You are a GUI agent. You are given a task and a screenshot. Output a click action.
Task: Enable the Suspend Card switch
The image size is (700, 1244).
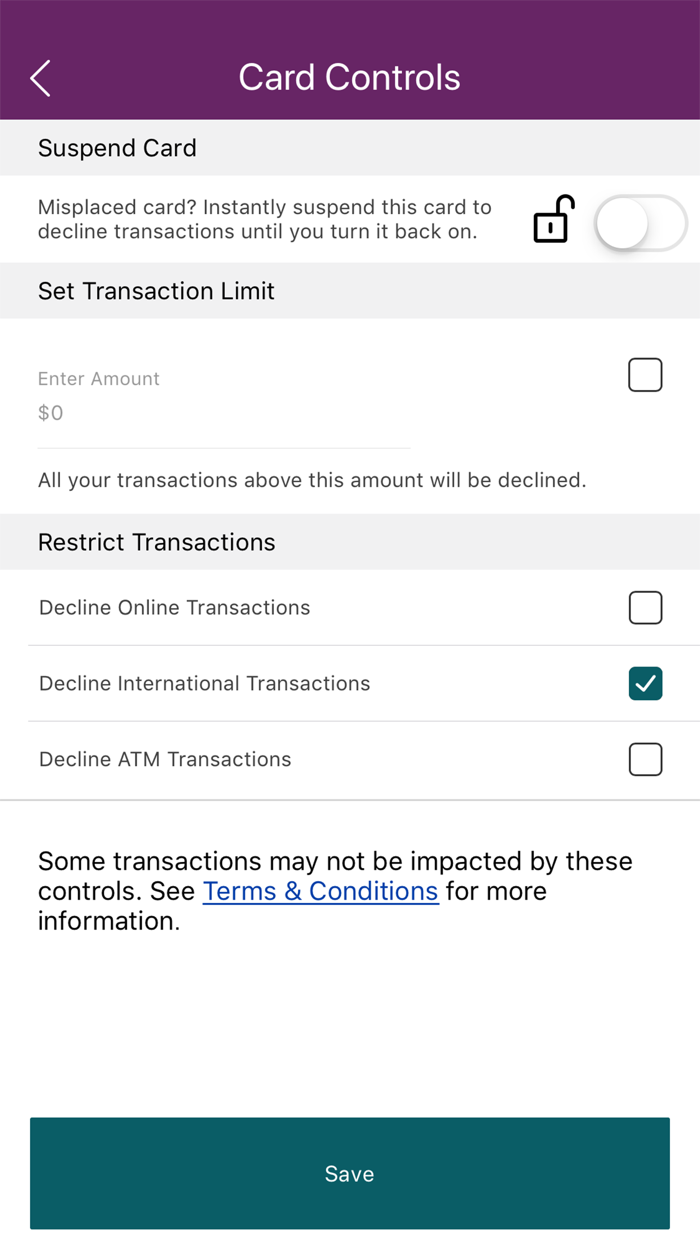point(640,224)
